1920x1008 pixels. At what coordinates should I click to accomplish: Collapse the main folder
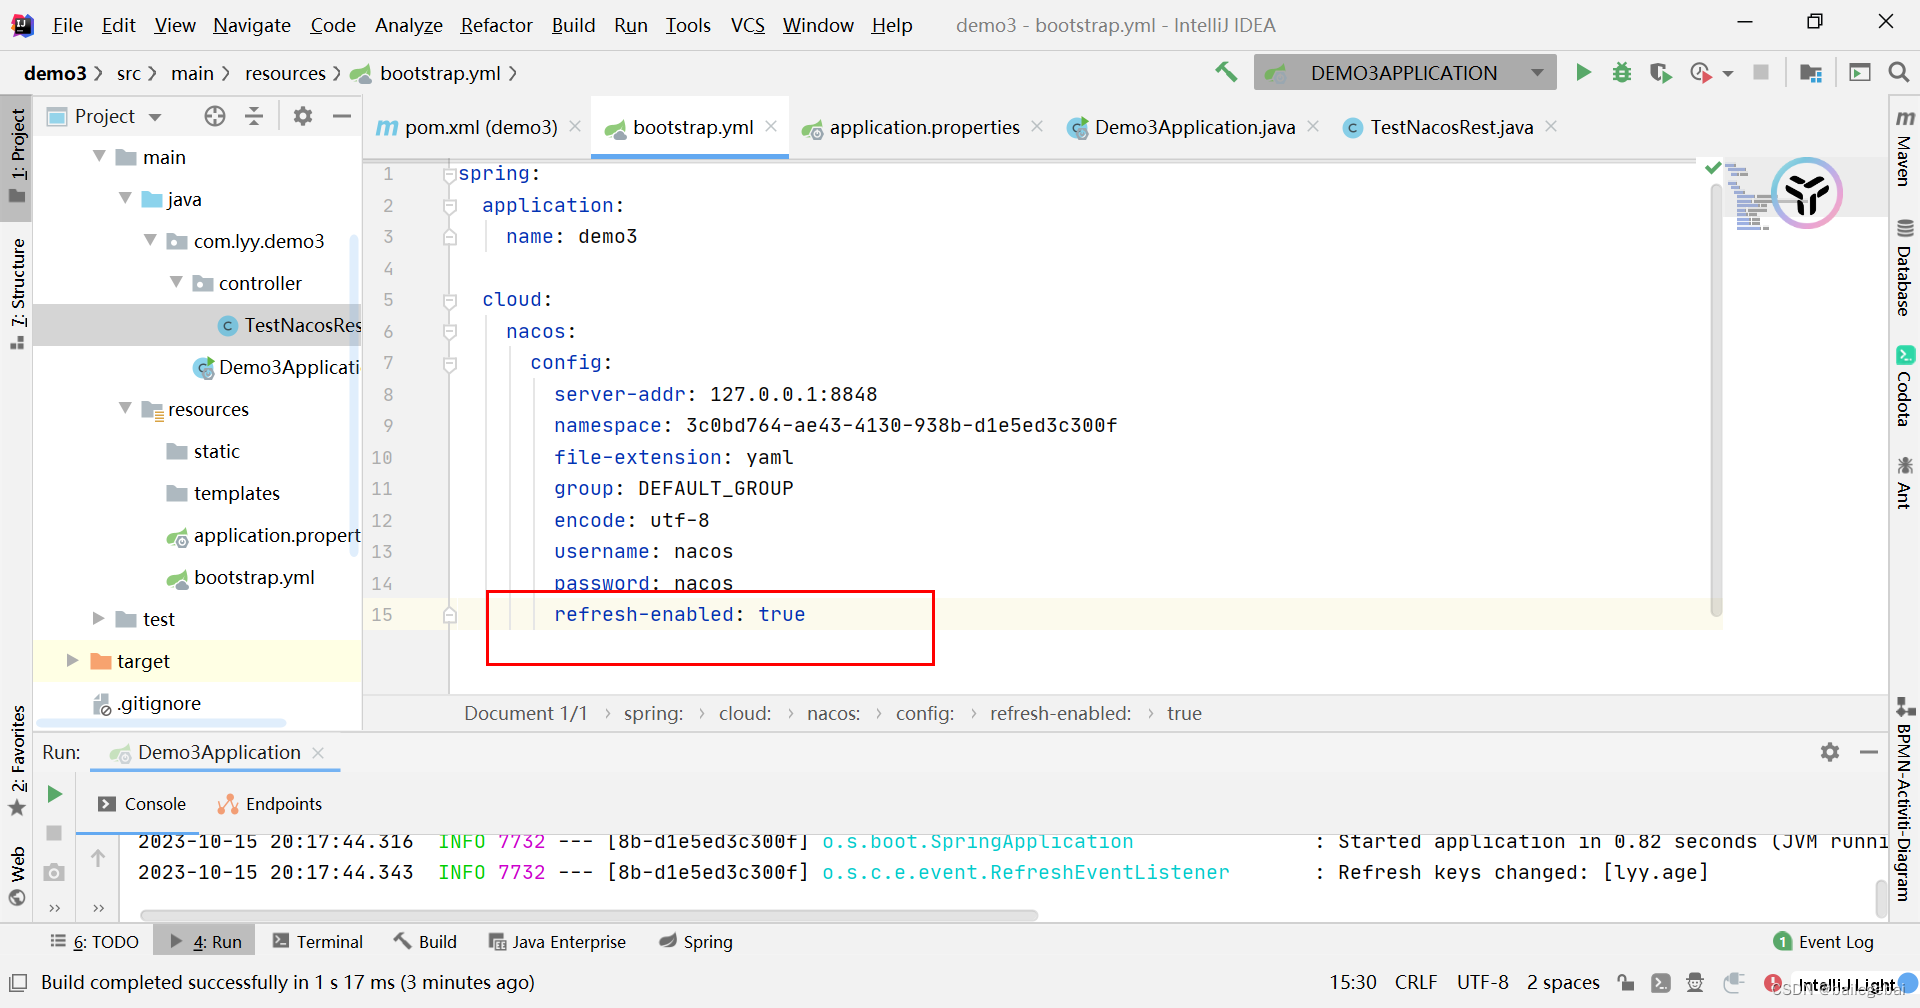click(x=99, y=156)
